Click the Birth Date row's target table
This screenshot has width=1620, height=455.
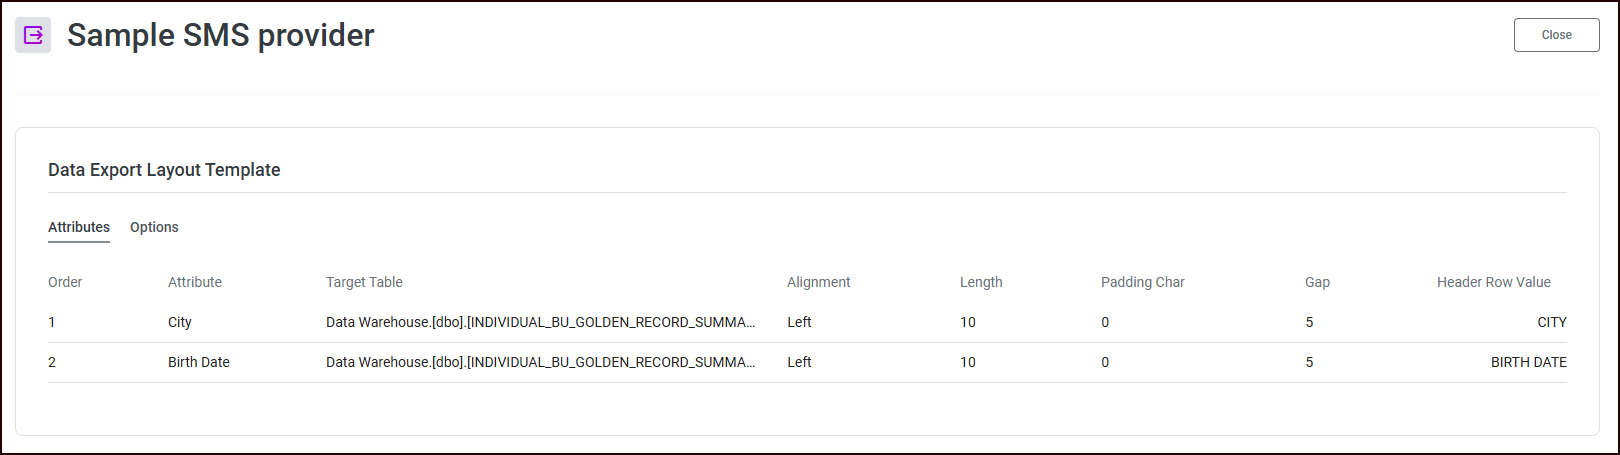pyautogui.click(x=540, y=362)
